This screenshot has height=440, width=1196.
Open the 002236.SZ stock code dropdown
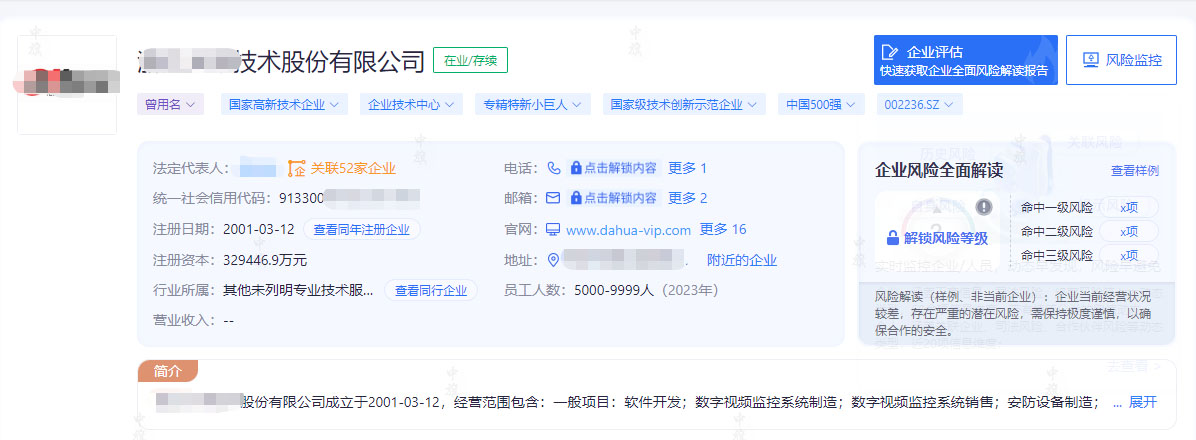[x=919, y=103]
